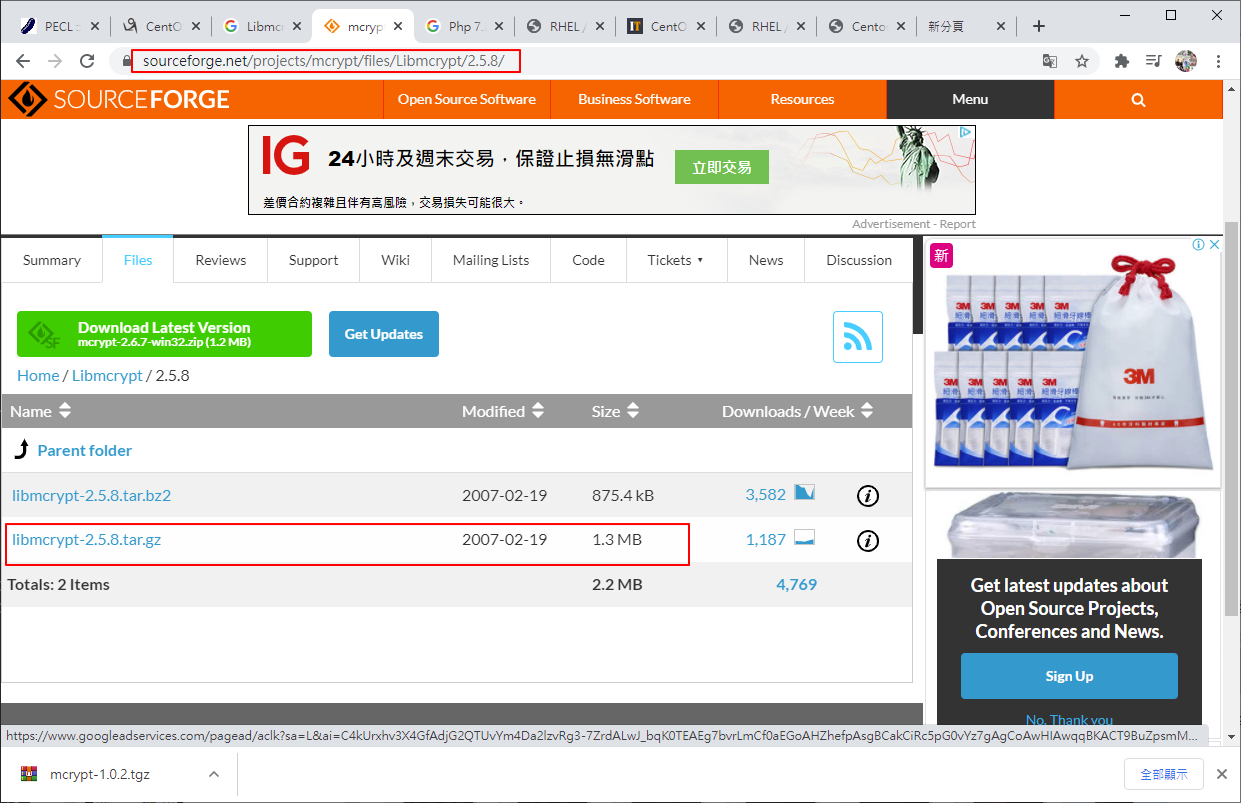Click the browser forward arrow

pos(55,61)
